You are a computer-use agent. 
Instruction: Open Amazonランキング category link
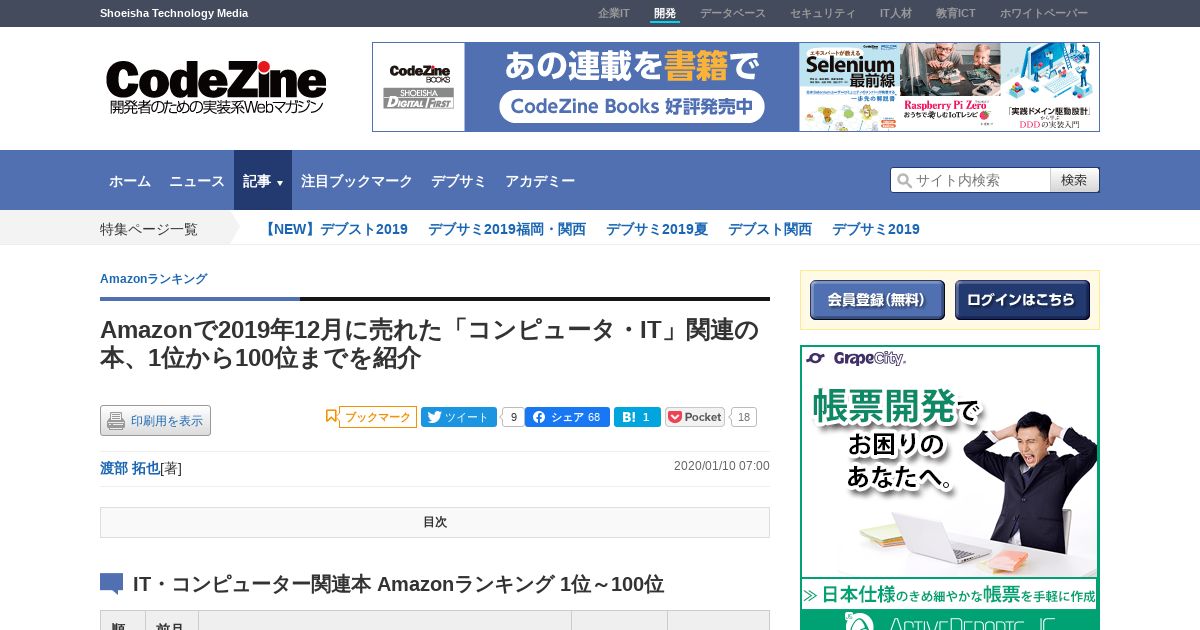153,279
